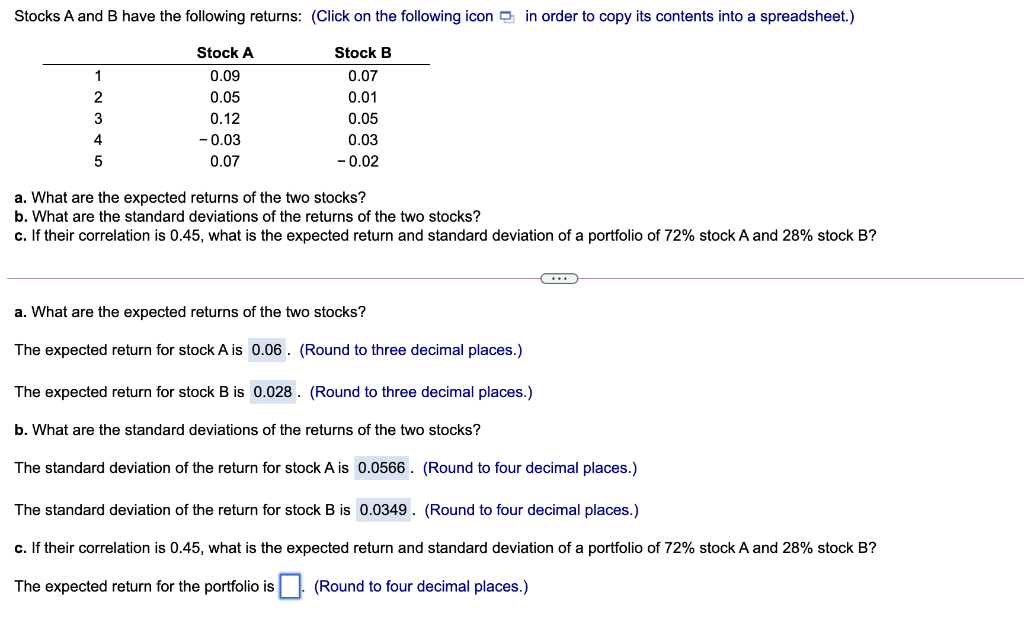Select the 0.0566 standard deviation field
Image resolution: width=1024 pixels, height=620 pixels.
(382, 467)
